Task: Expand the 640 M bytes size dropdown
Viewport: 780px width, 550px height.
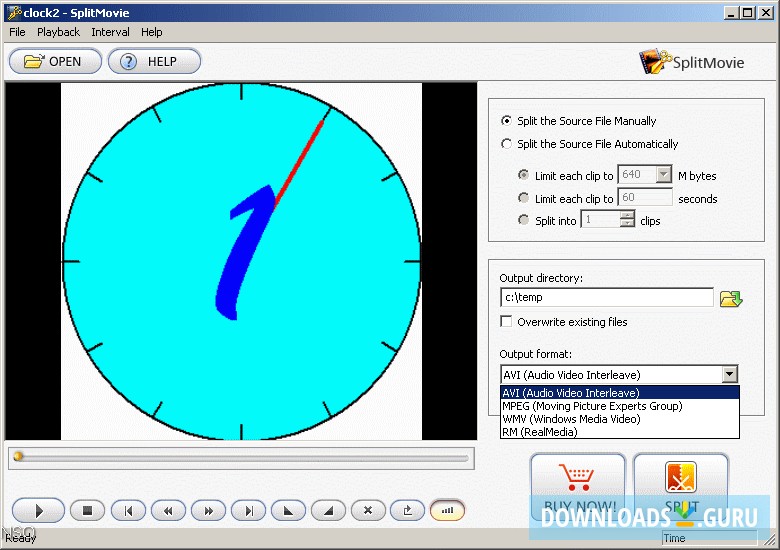Action: pos(663,175)
